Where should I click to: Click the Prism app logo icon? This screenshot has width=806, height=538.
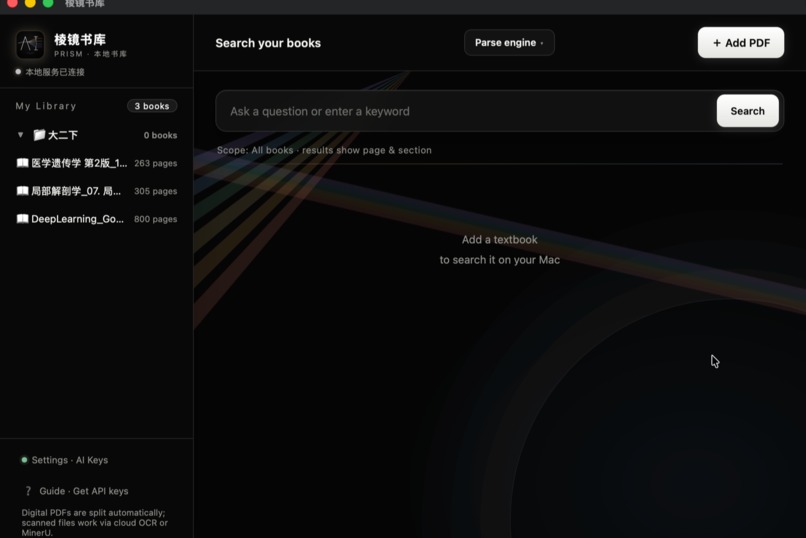pyautogui.click(x=29, y=45)
